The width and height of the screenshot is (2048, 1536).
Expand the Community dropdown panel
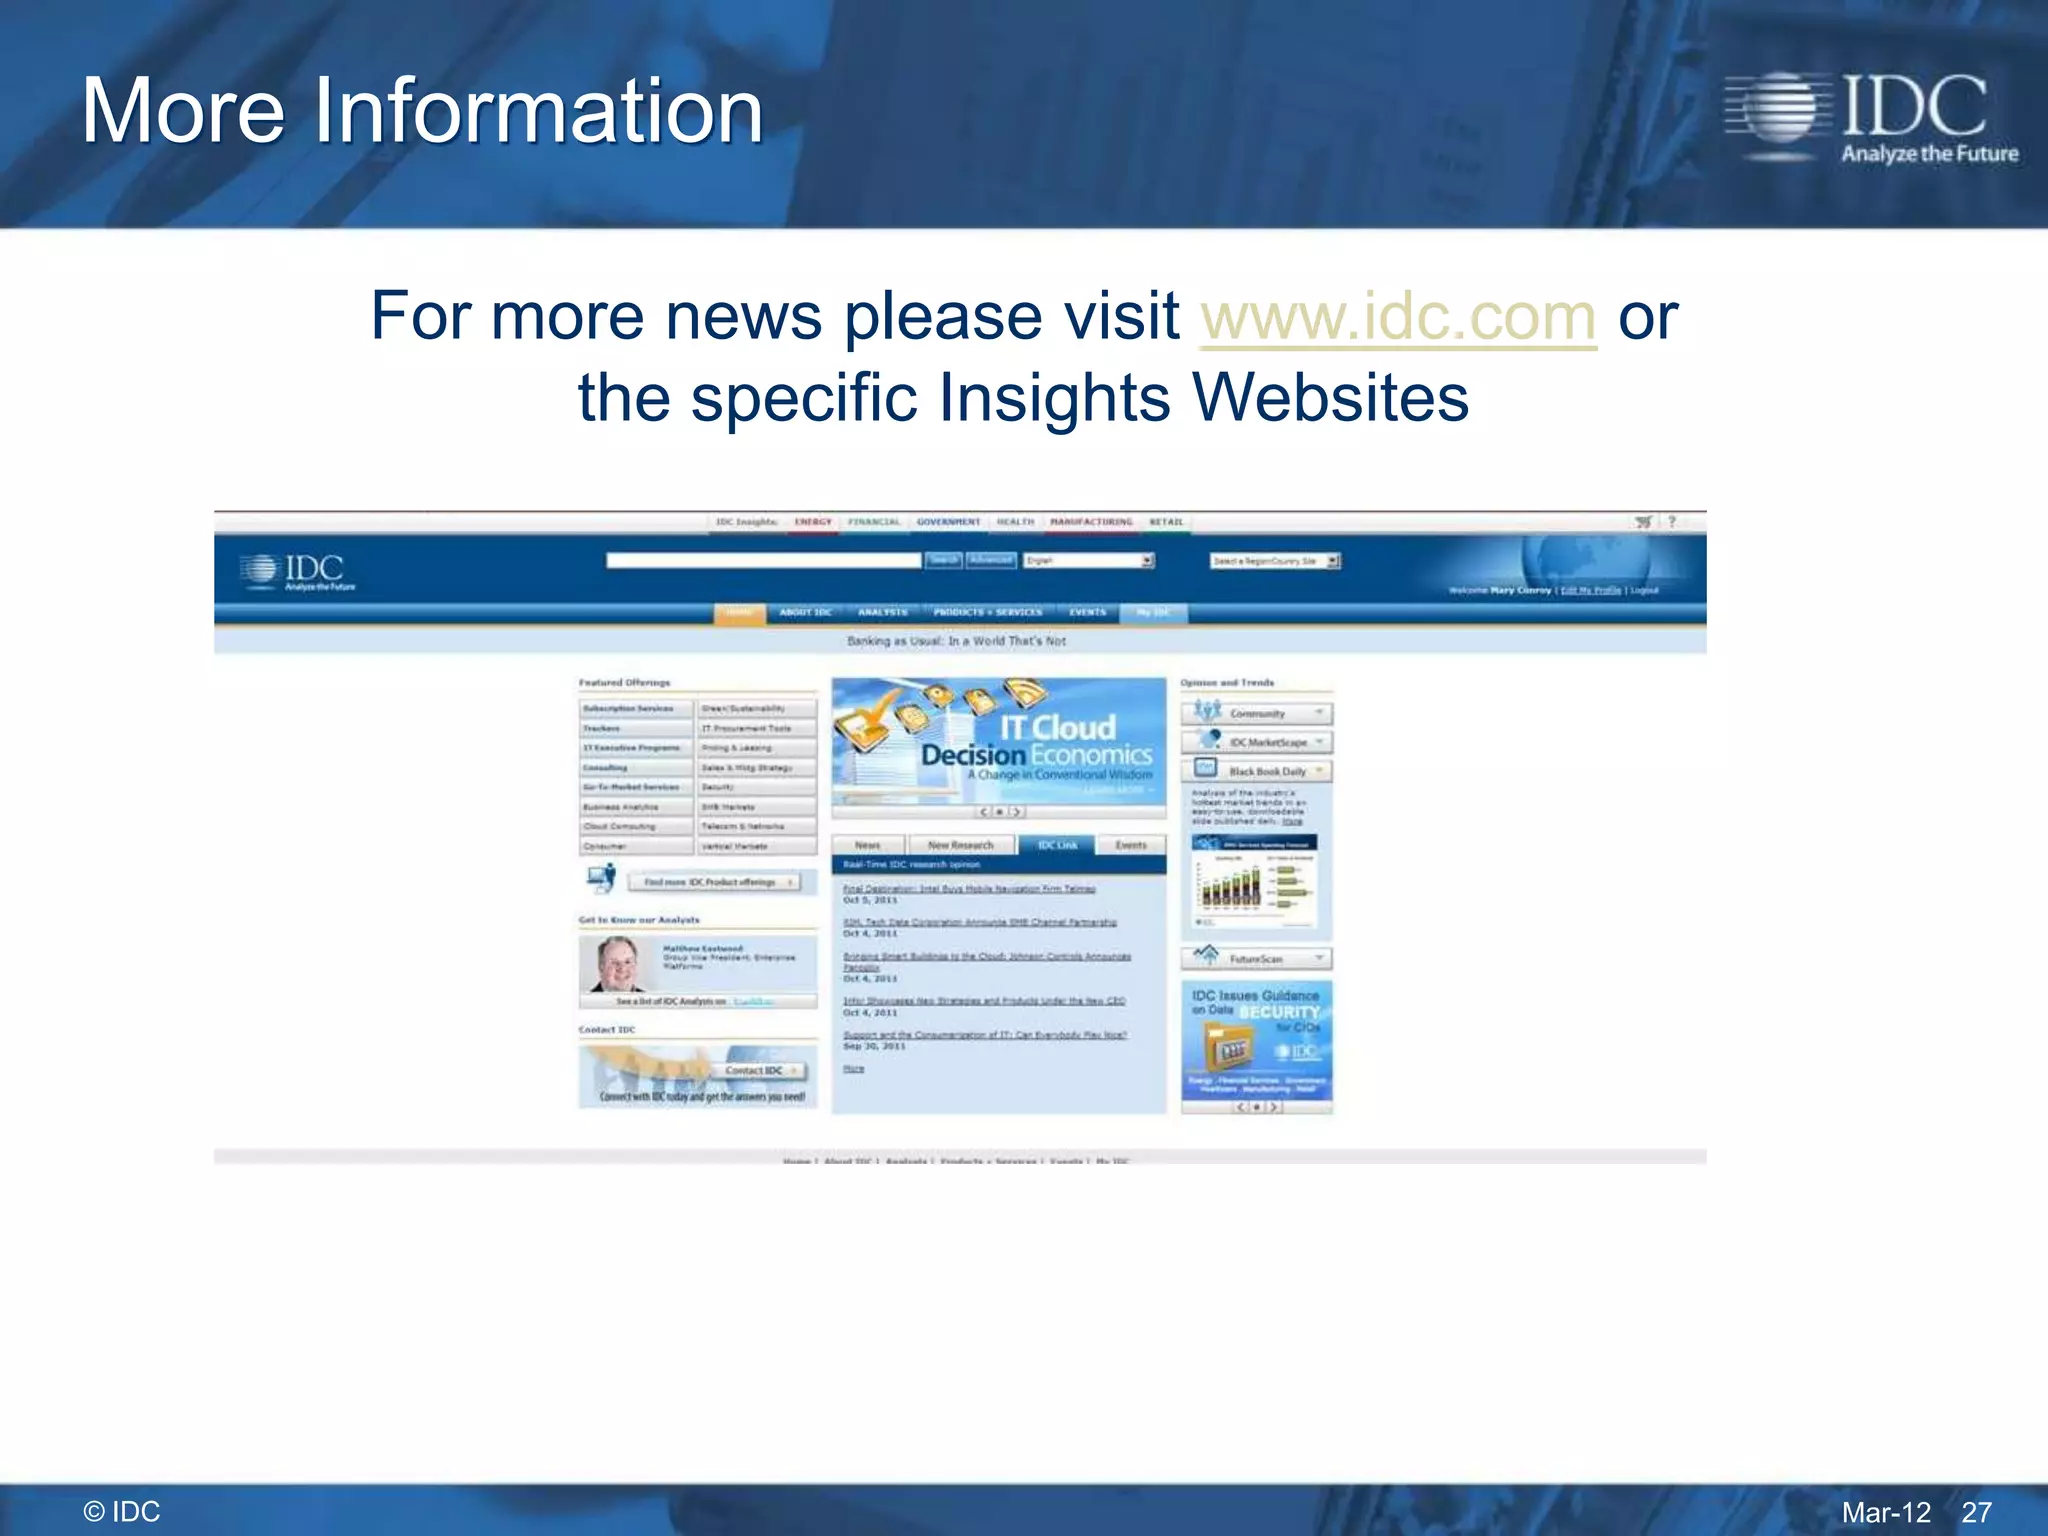[x=1319, y=713]
